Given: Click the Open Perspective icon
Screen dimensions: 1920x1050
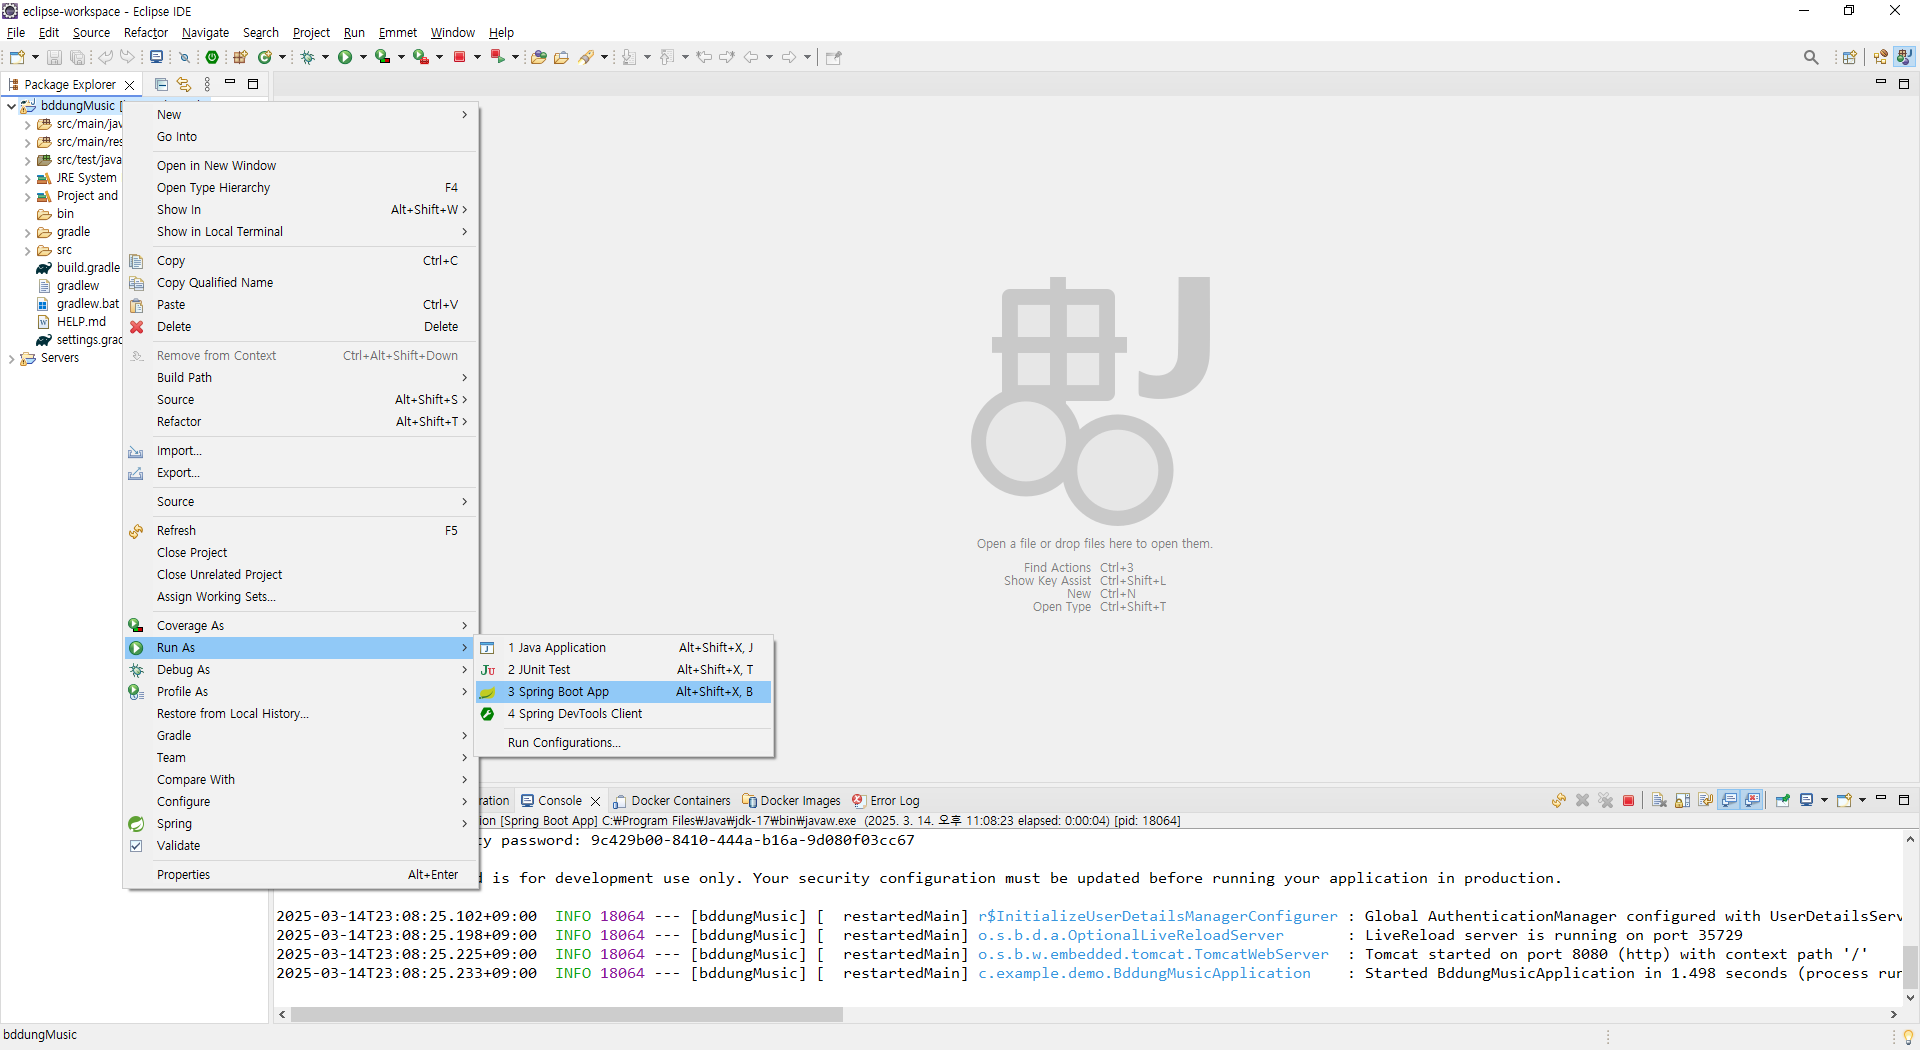Looking at the screenshot, I should click(1850, 57).
